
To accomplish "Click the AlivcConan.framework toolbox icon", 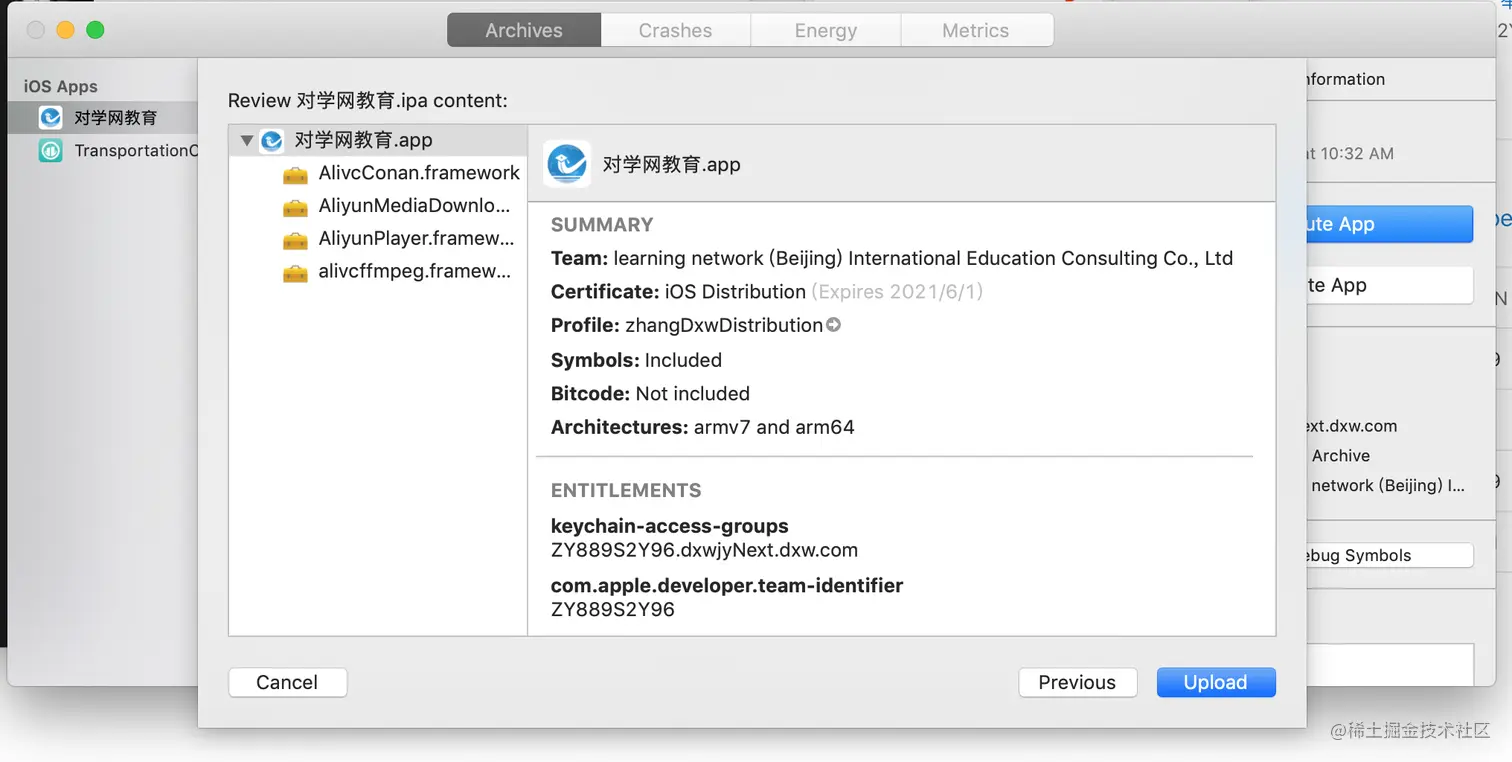I will click(295, 174).
